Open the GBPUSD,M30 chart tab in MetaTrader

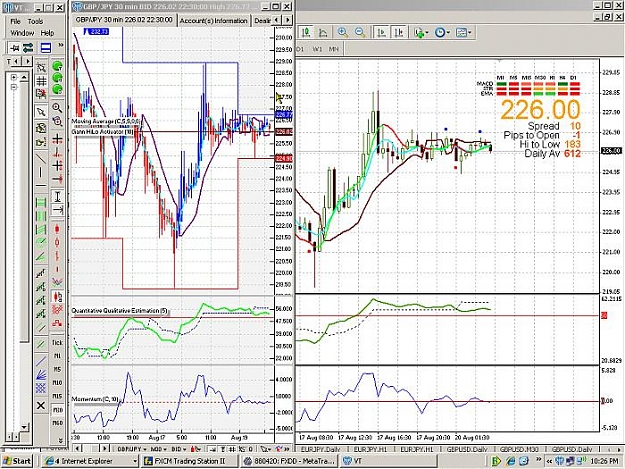pos(519,449)
